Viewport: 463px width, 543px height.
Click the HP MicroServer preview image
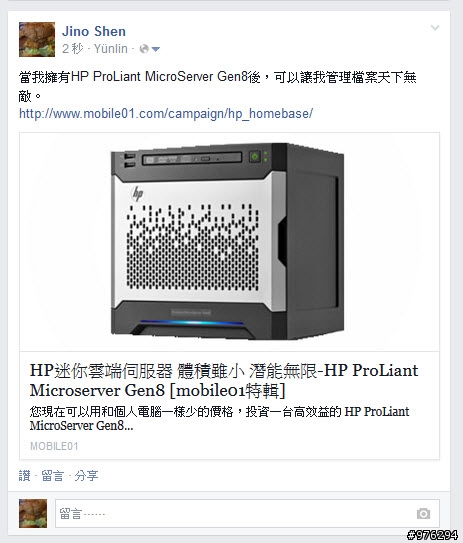[229, 241]
